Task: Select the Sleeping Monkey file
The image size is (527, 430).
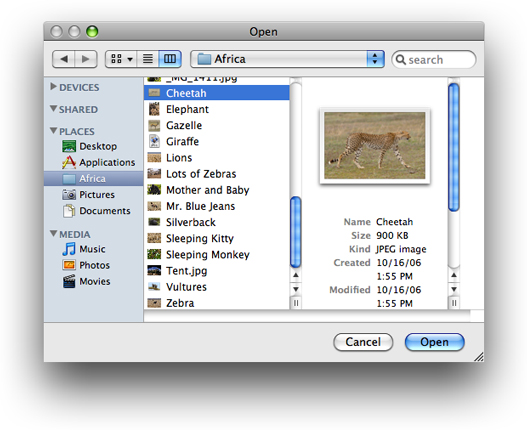Action: point(216,255)
